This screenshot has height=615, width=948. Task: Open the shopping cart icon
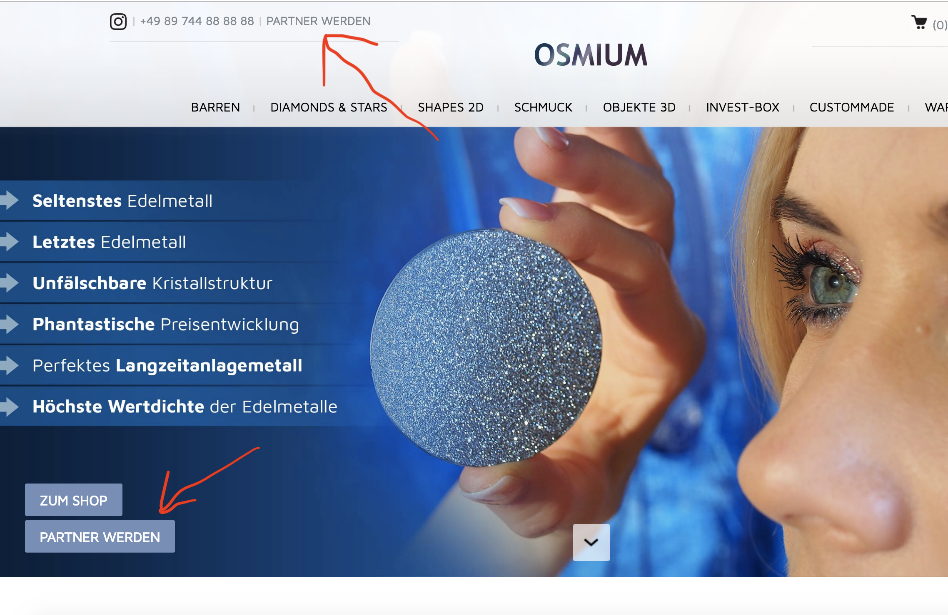[x=919, y=22]
